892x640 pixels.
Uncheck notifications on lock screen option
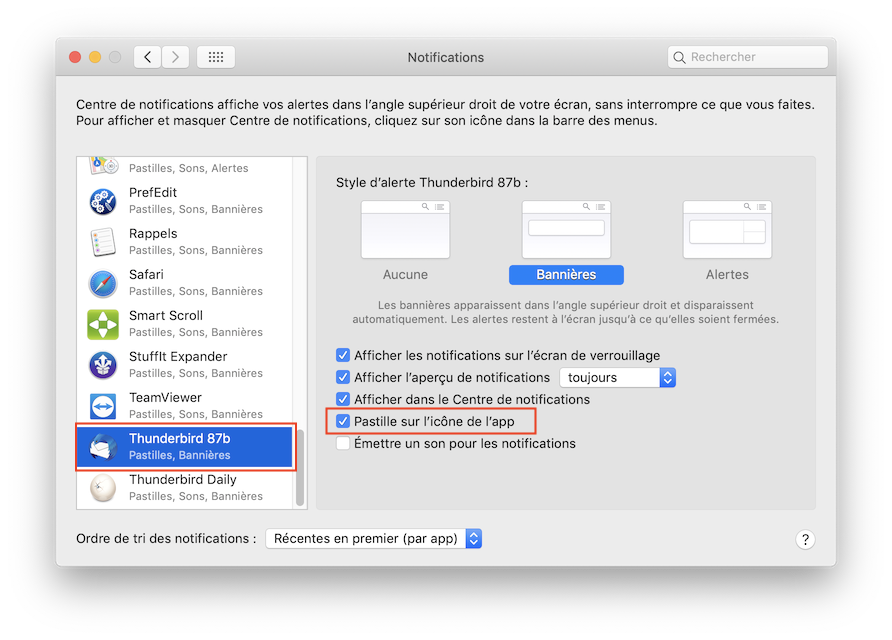point(342,356)
